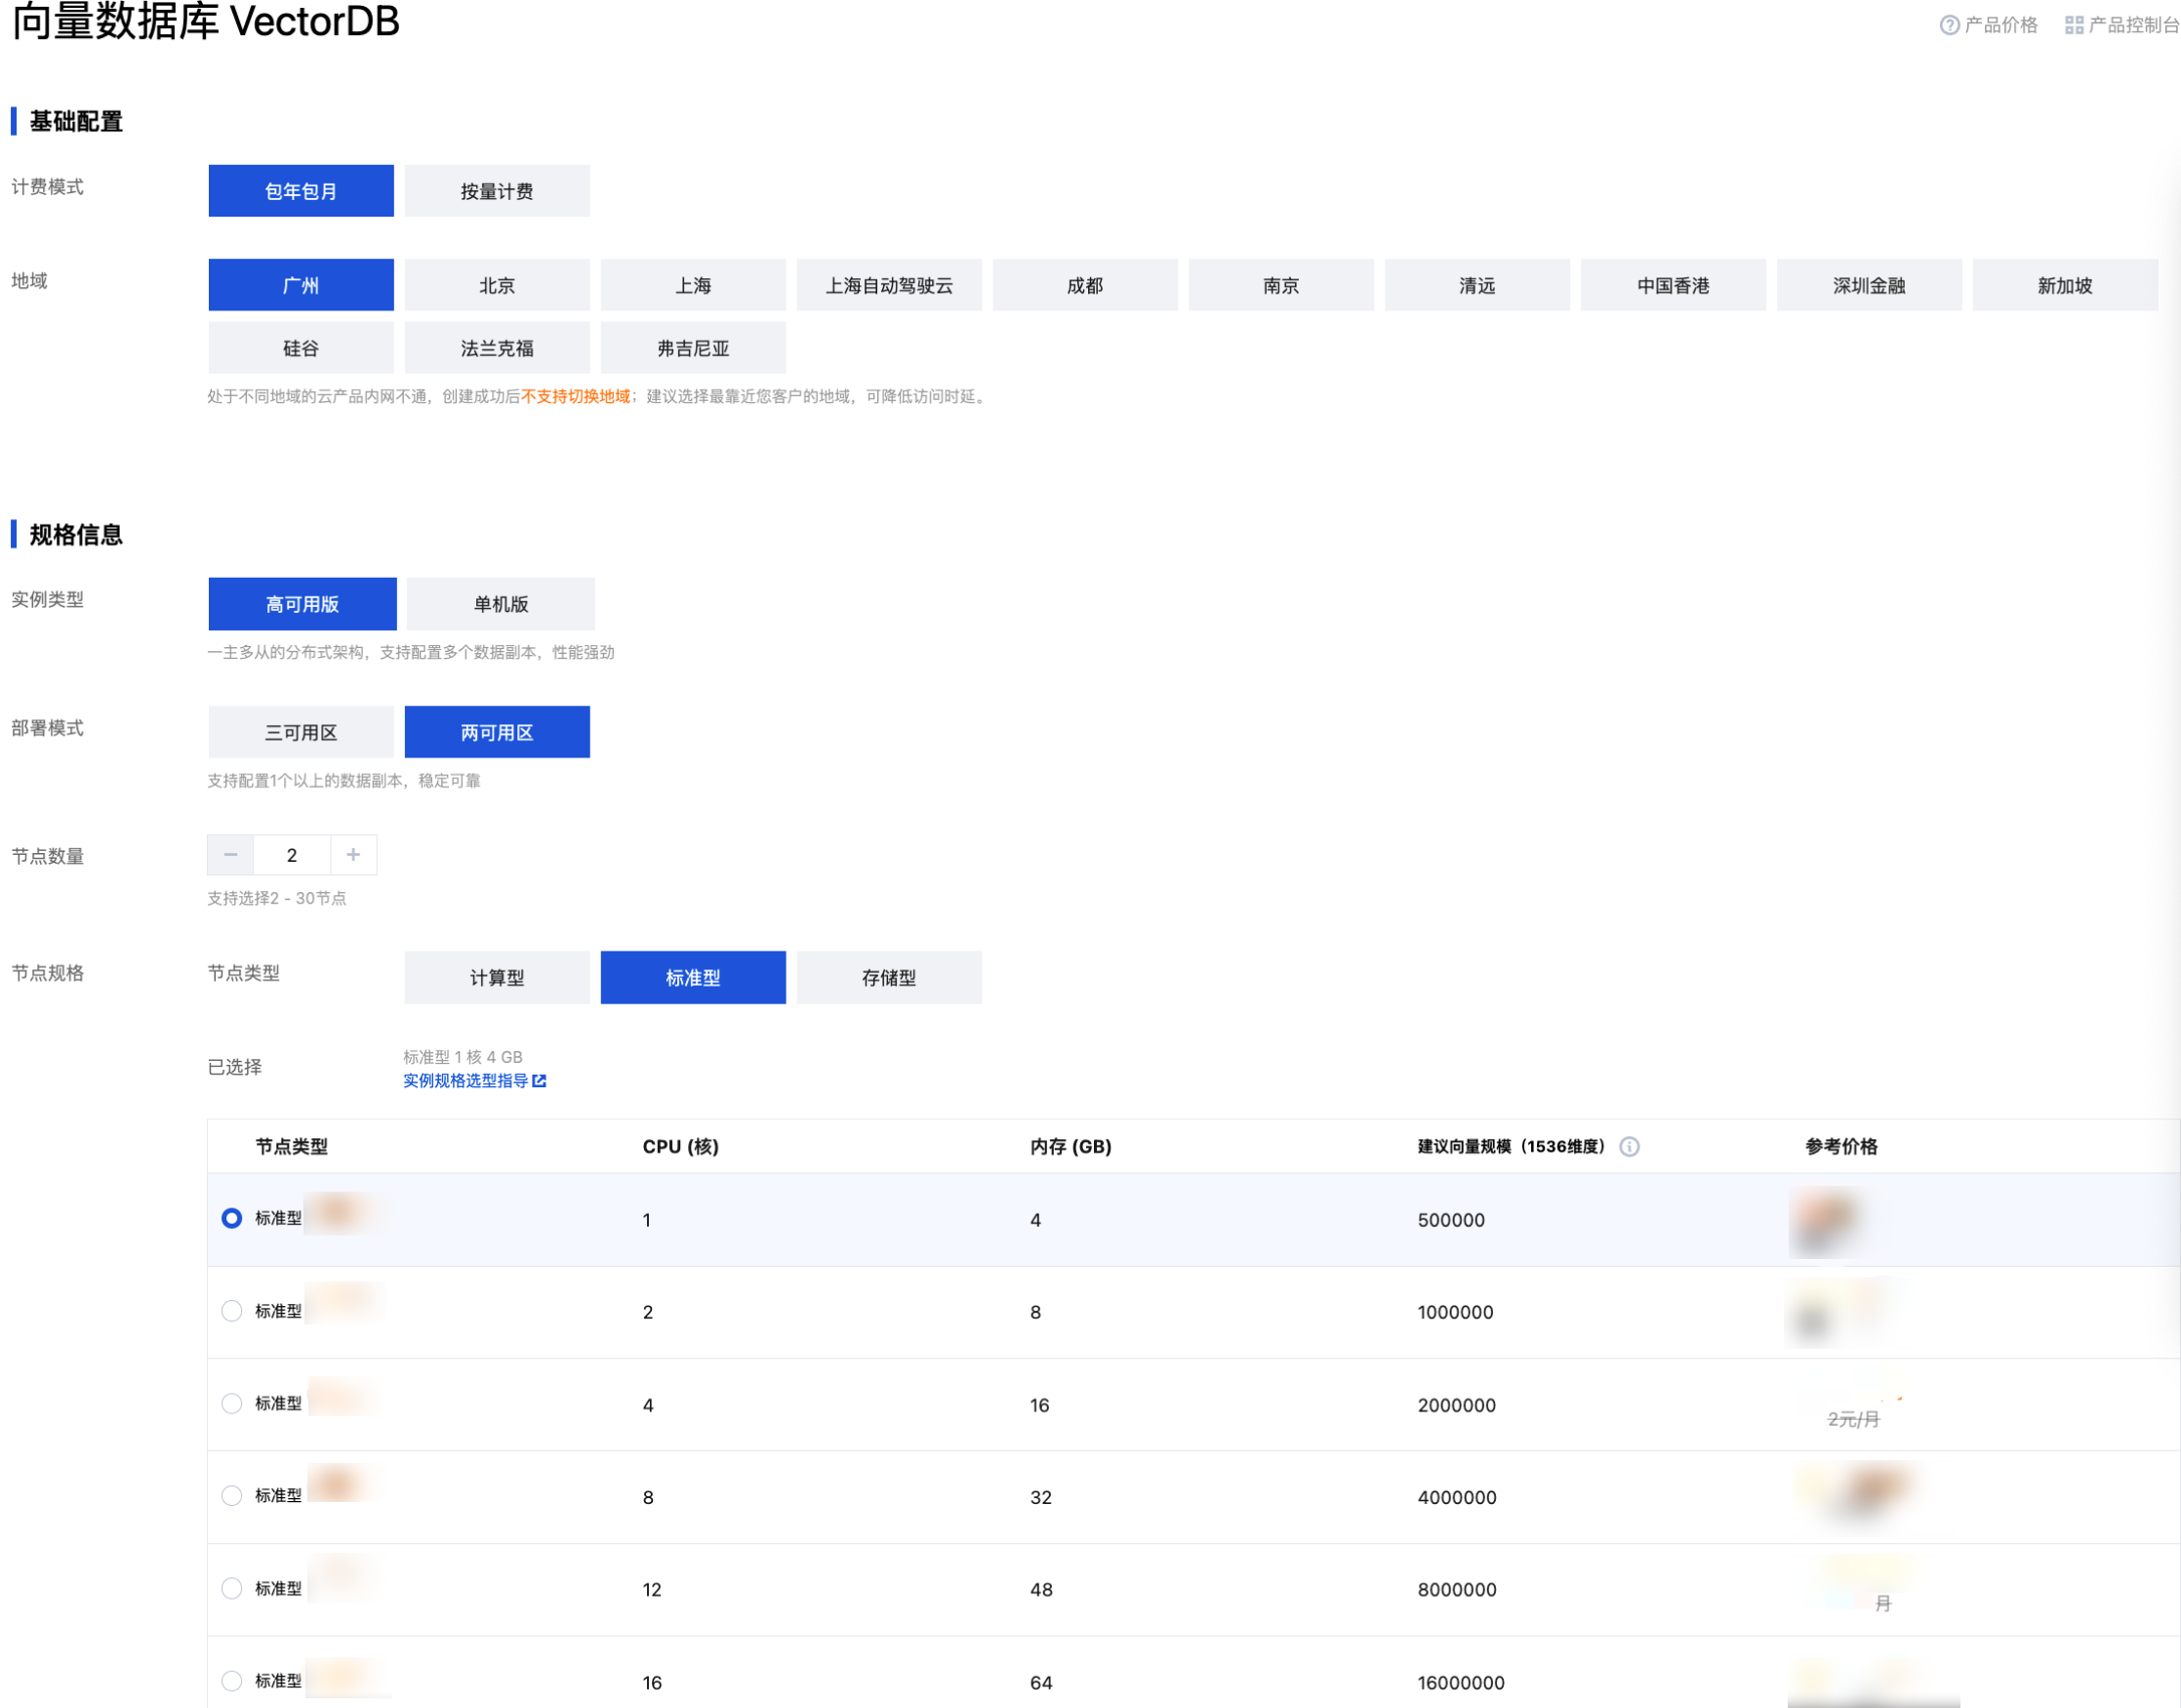2181x1708 pixels.
Task: Click the product price help icon
Action: pyautogui.click(x=1948, y=25)
